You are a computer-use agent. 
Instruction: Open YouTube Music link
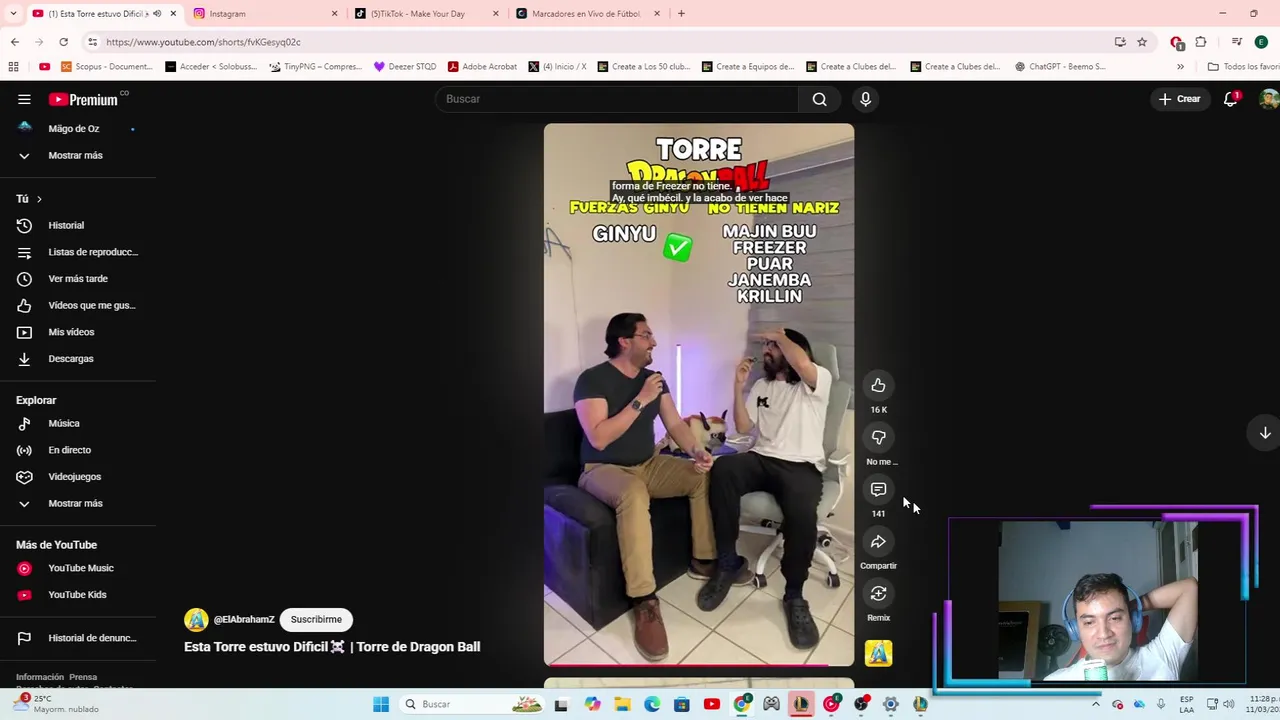tap(77, 568)
